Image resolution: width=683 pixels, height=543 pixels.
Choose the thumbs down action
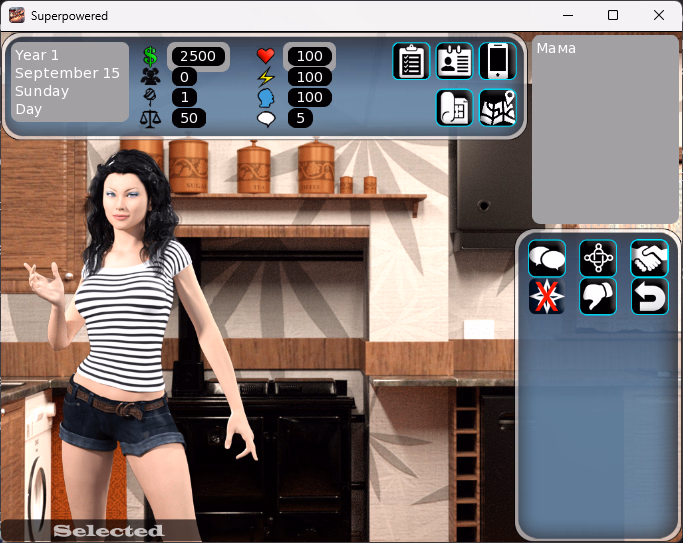point(598,297)
